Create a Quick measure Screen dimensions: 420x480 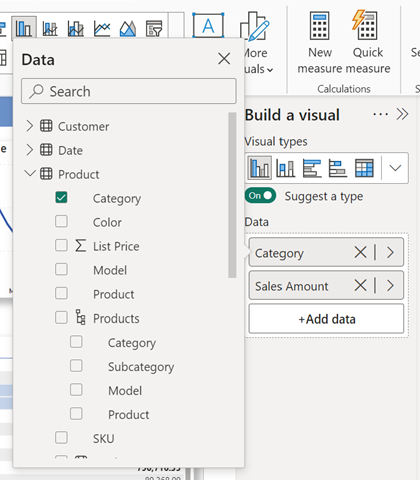coord(368,42)
